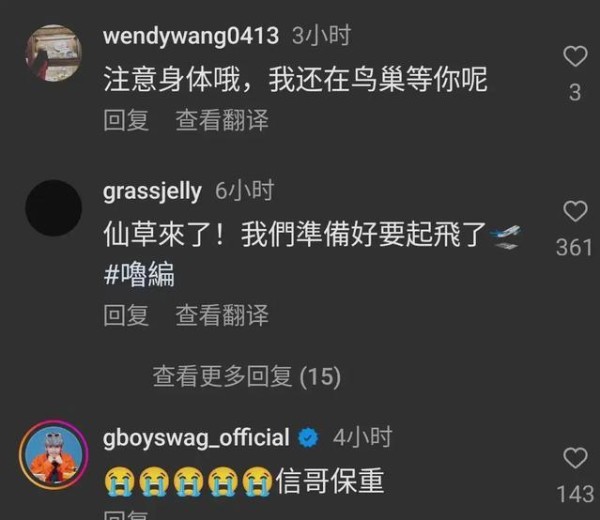Tap the 361 like count on grassjelly's comment
The width and height of the screenshot is (600, 520).
tap(574, 248)
